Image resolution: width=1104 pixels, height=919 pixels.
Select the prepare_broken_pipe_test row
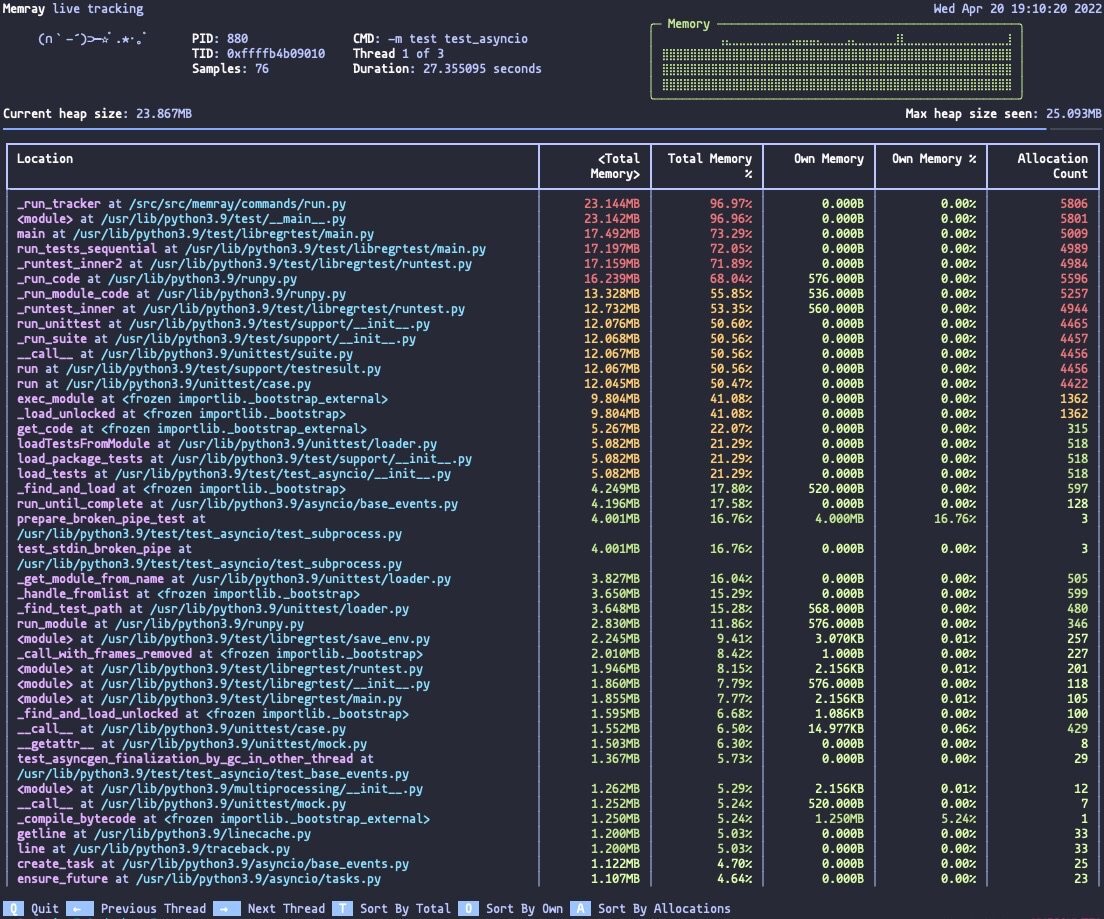tap(552, 526)
